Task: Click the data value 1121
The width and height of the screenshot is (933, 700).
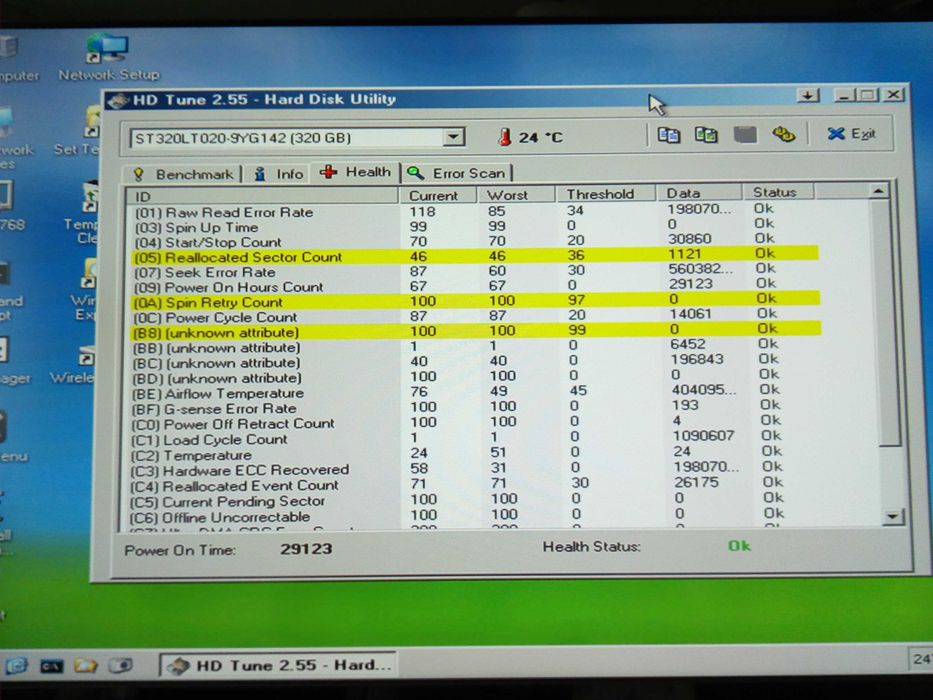Action: 685,254
